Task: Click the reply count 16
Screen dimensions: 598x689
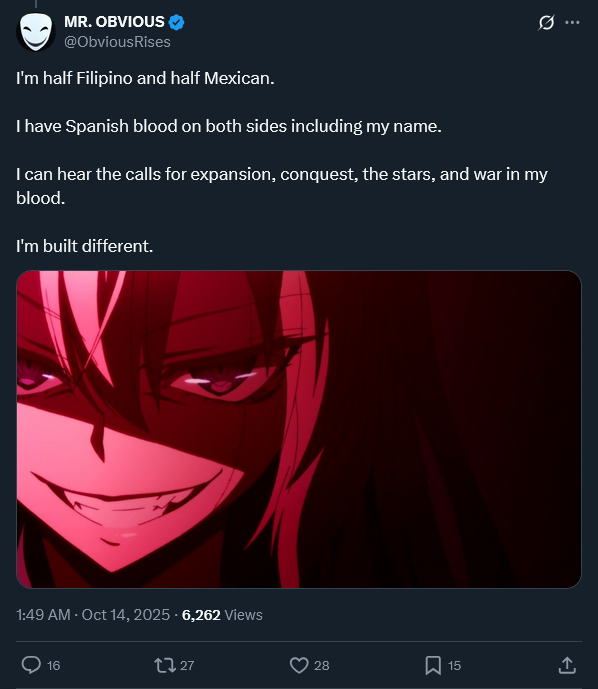Action: pos(53,665)
